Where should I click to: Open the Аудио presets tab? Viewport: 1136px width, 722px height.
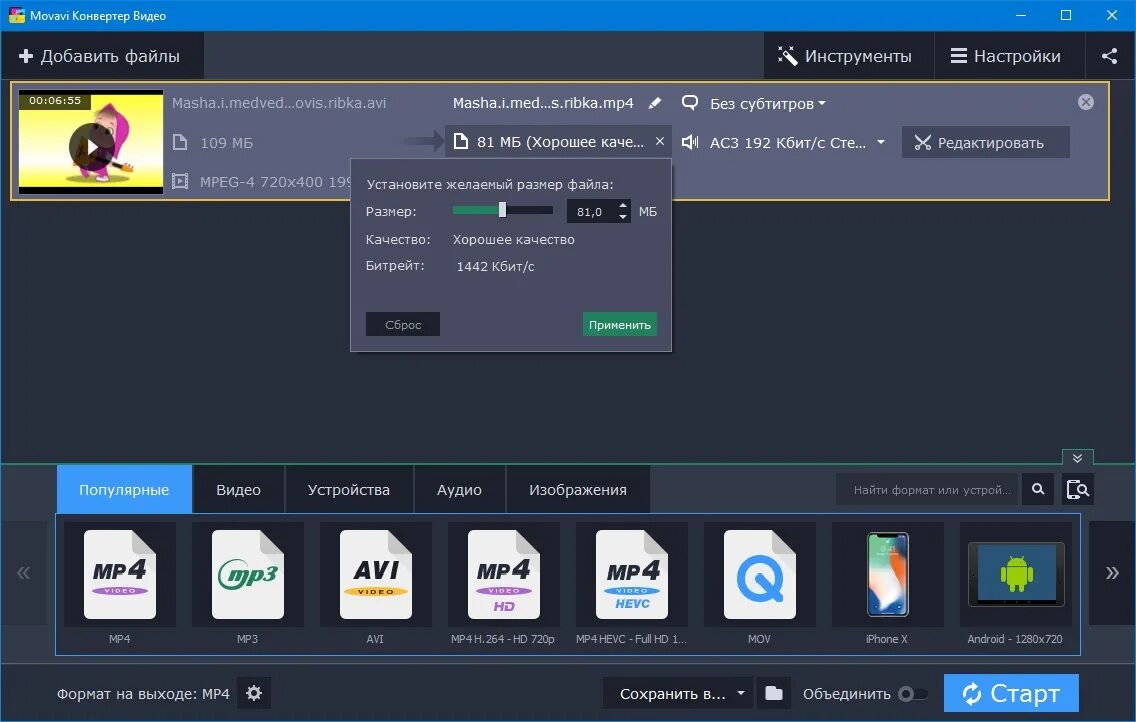point(459,489)
